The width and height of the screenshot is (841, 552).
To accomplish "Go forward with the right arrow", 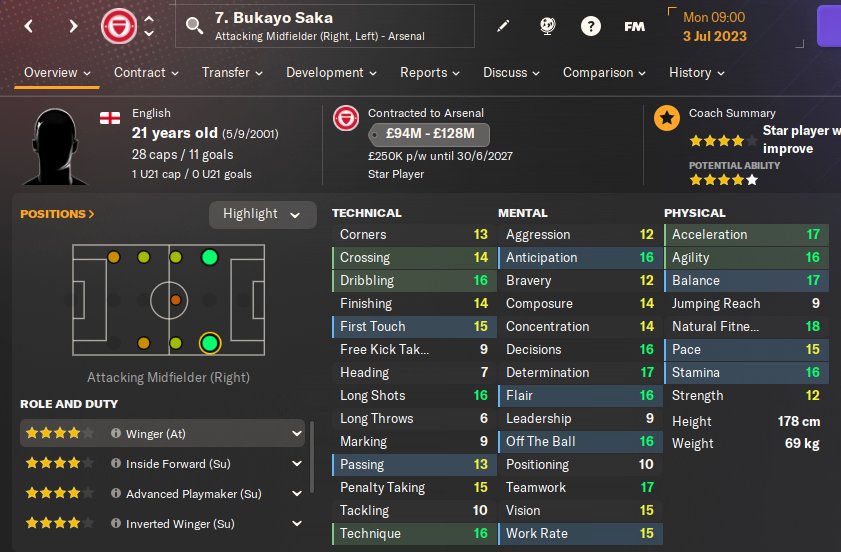I will point(73,26).
